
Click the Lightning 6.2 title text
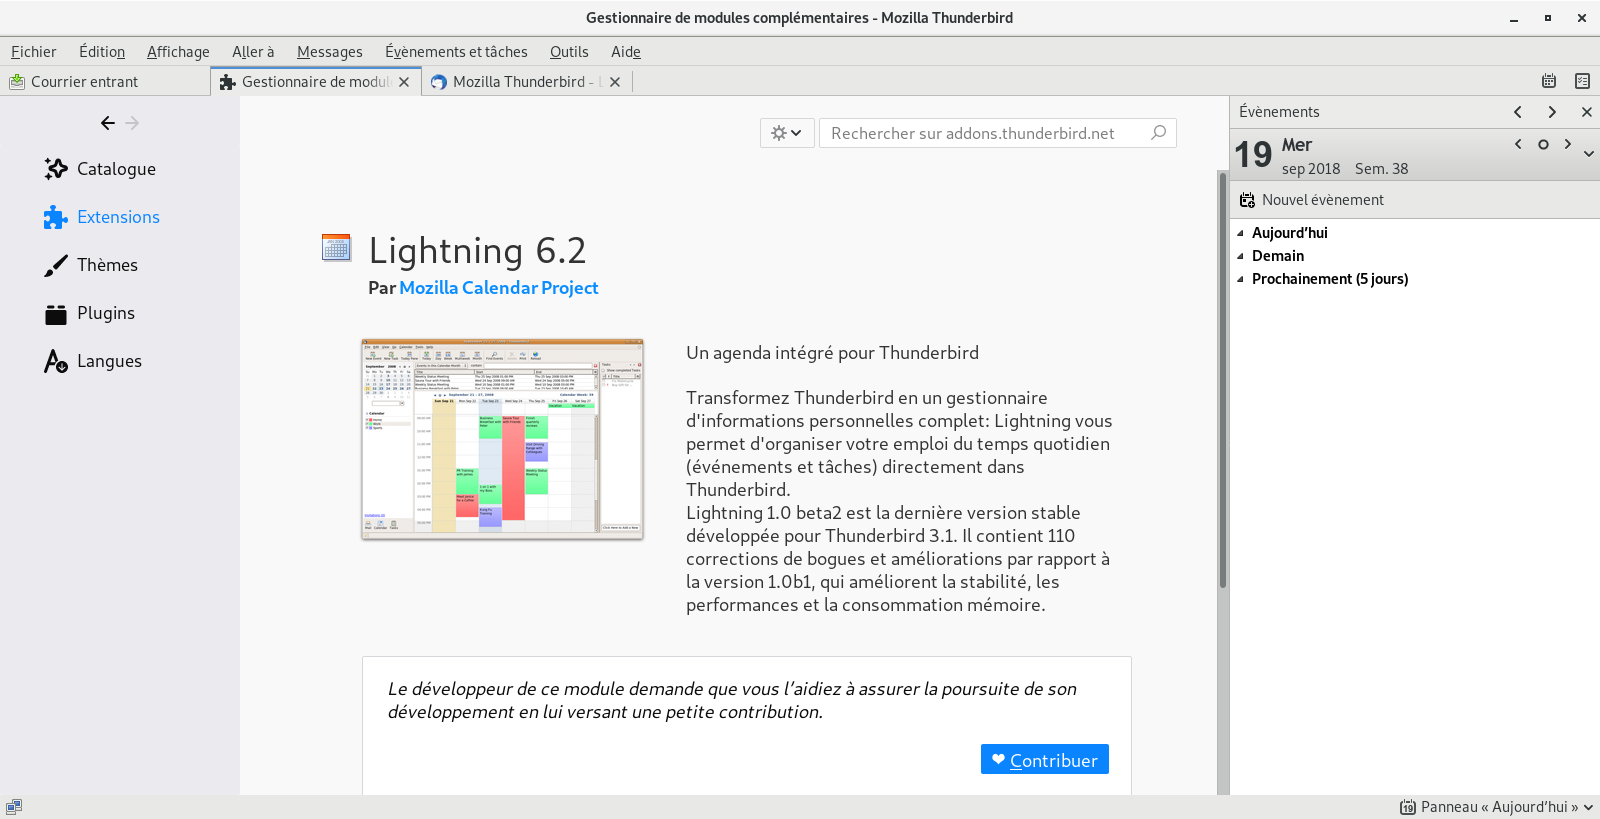pyautogui.click(x=477, y=250)
